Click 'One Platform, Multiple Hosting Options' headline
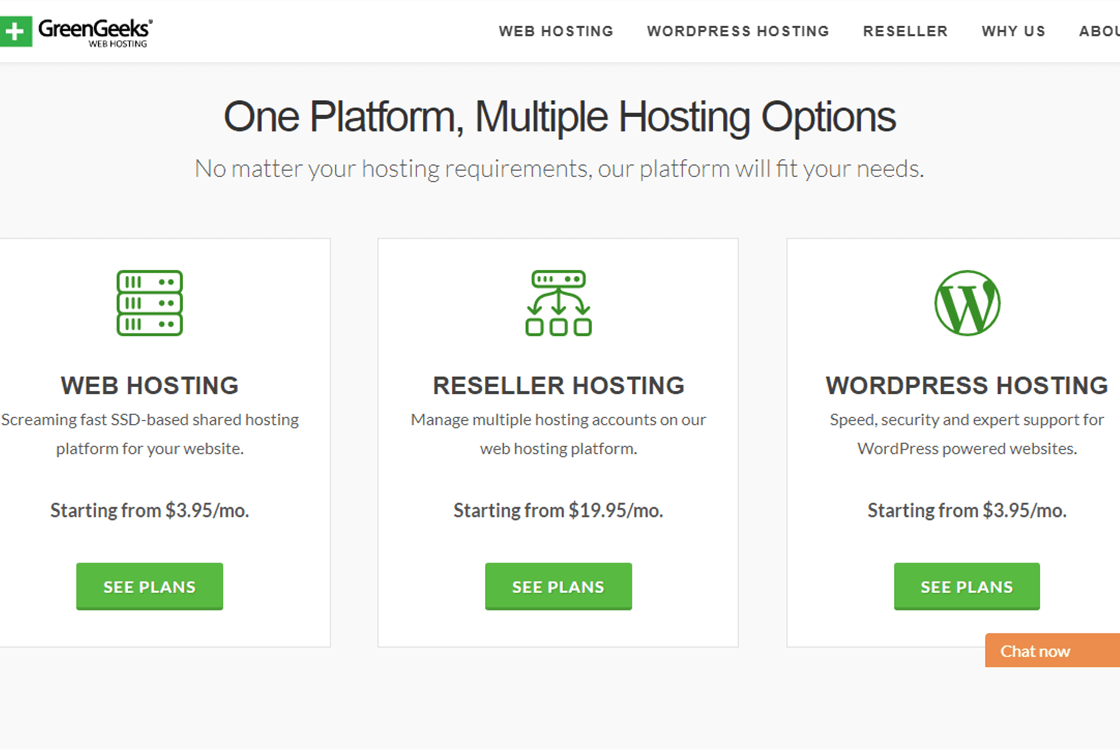Viewport: 1120px width, 750px height. pos(559,116)
